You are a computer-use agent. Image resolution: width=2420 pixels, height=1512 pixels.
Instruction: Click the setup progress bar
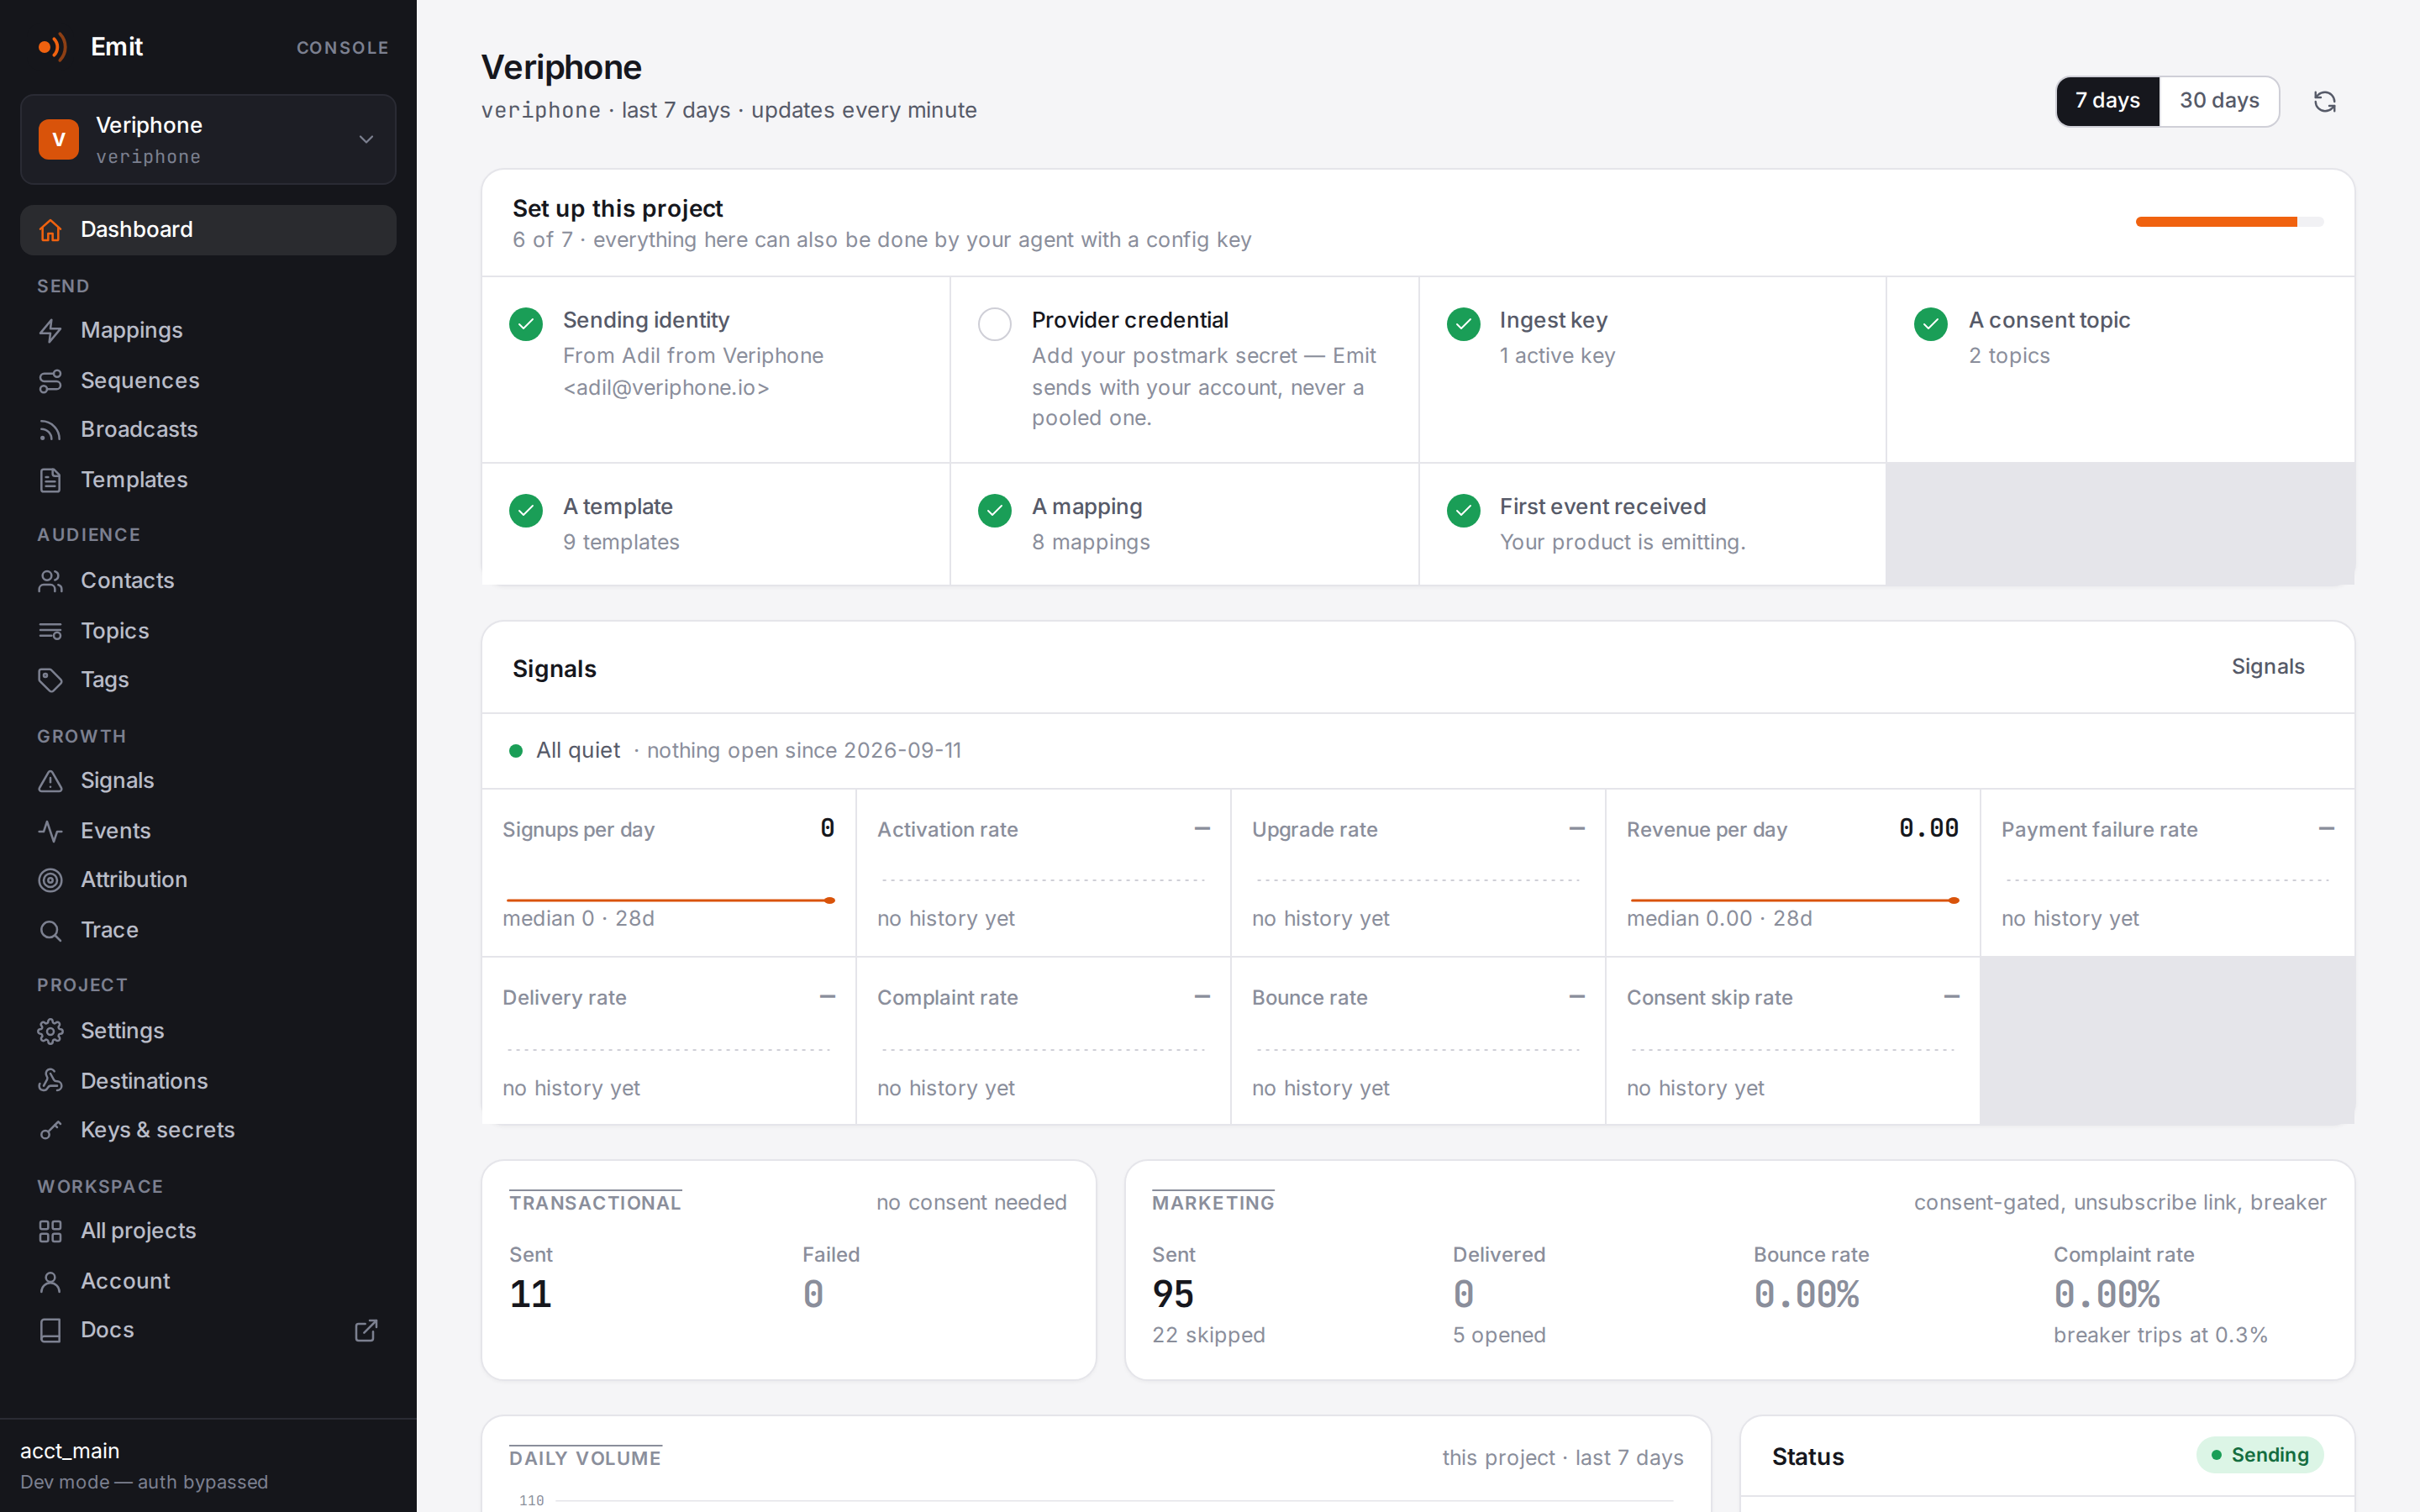click(x=2229, y=222)
